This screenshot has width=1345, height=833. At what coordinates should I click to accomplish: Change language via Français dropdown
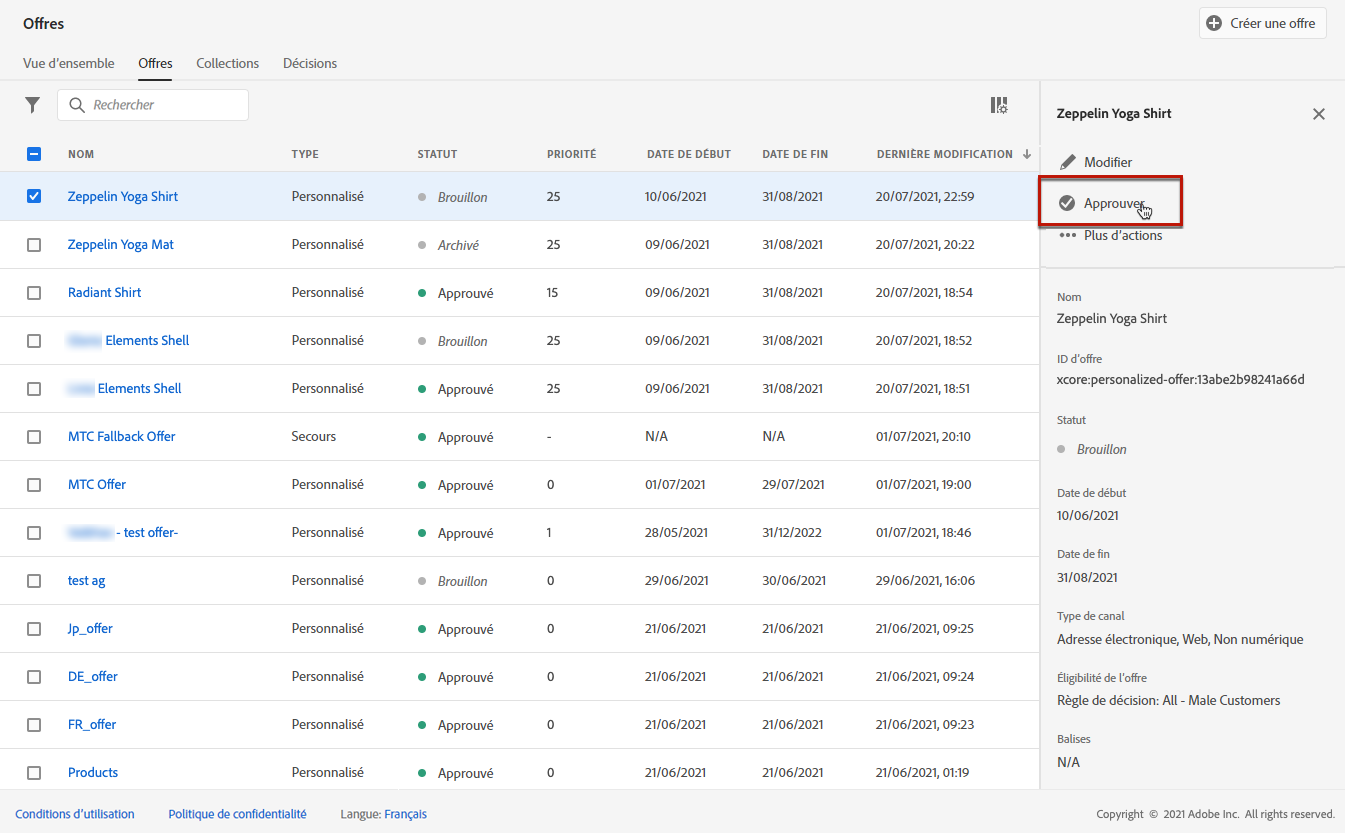point(405,814)
